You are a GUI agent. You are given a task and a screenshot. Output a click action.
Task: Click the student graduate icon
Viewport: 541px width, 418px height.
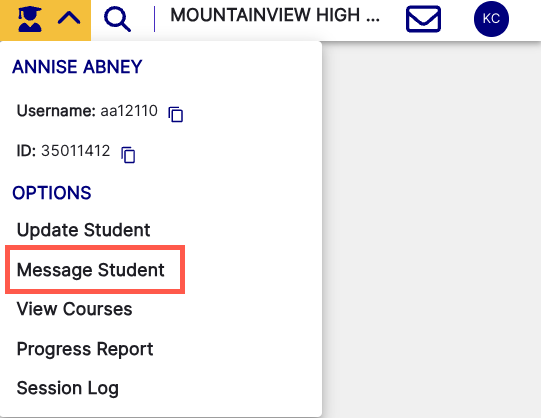click(x=30, y=19)
